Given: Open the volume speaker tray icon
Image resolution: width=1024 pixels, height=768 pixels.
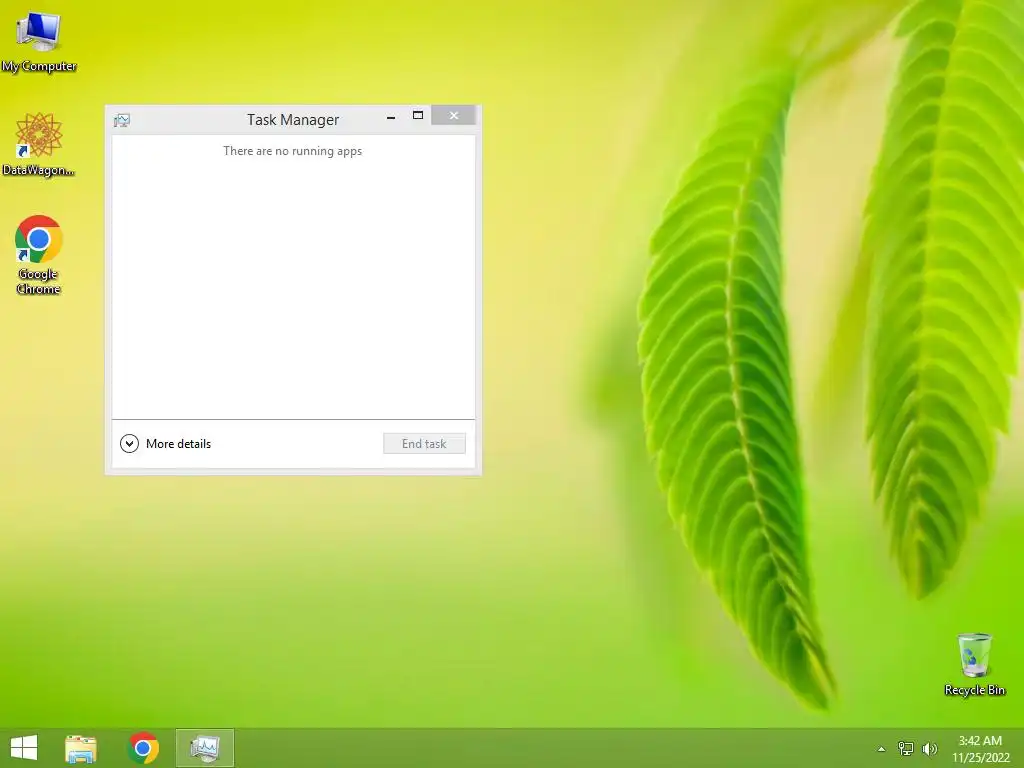Looking at the screenshot, I should (929, 748).
